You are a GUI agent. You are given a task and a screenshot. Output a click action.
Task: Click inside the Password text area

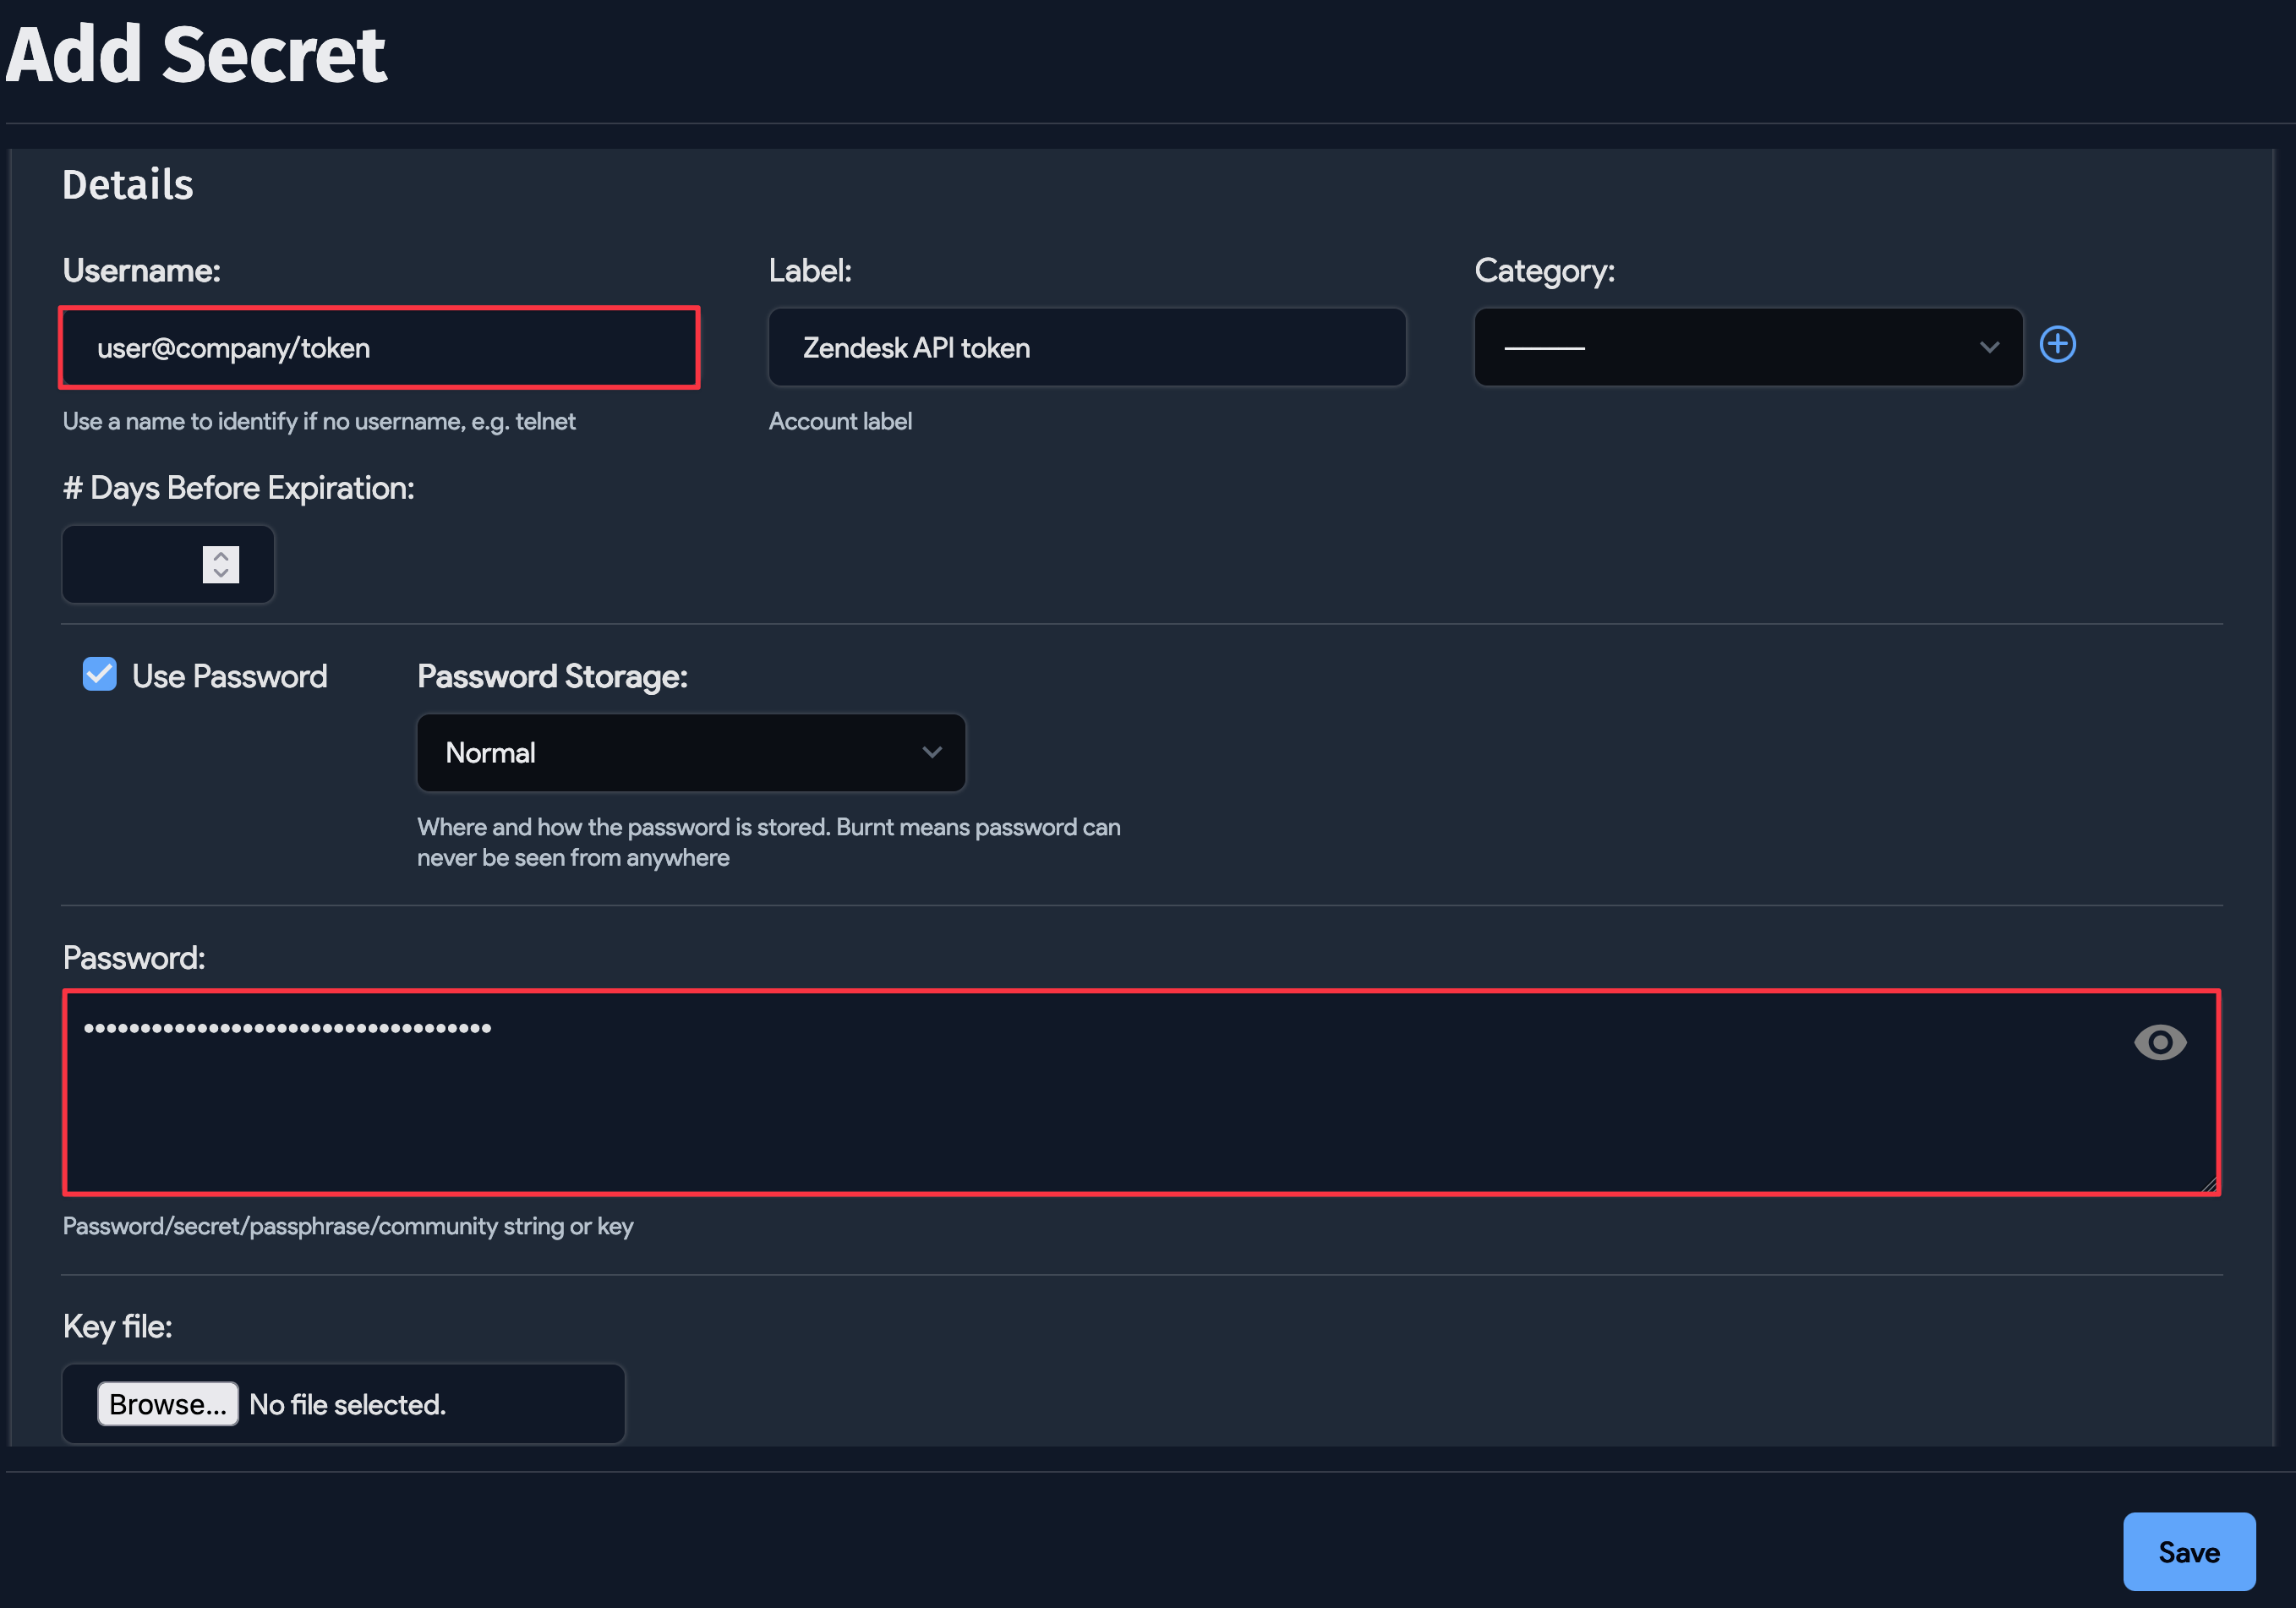(x=1100, y=1100)
